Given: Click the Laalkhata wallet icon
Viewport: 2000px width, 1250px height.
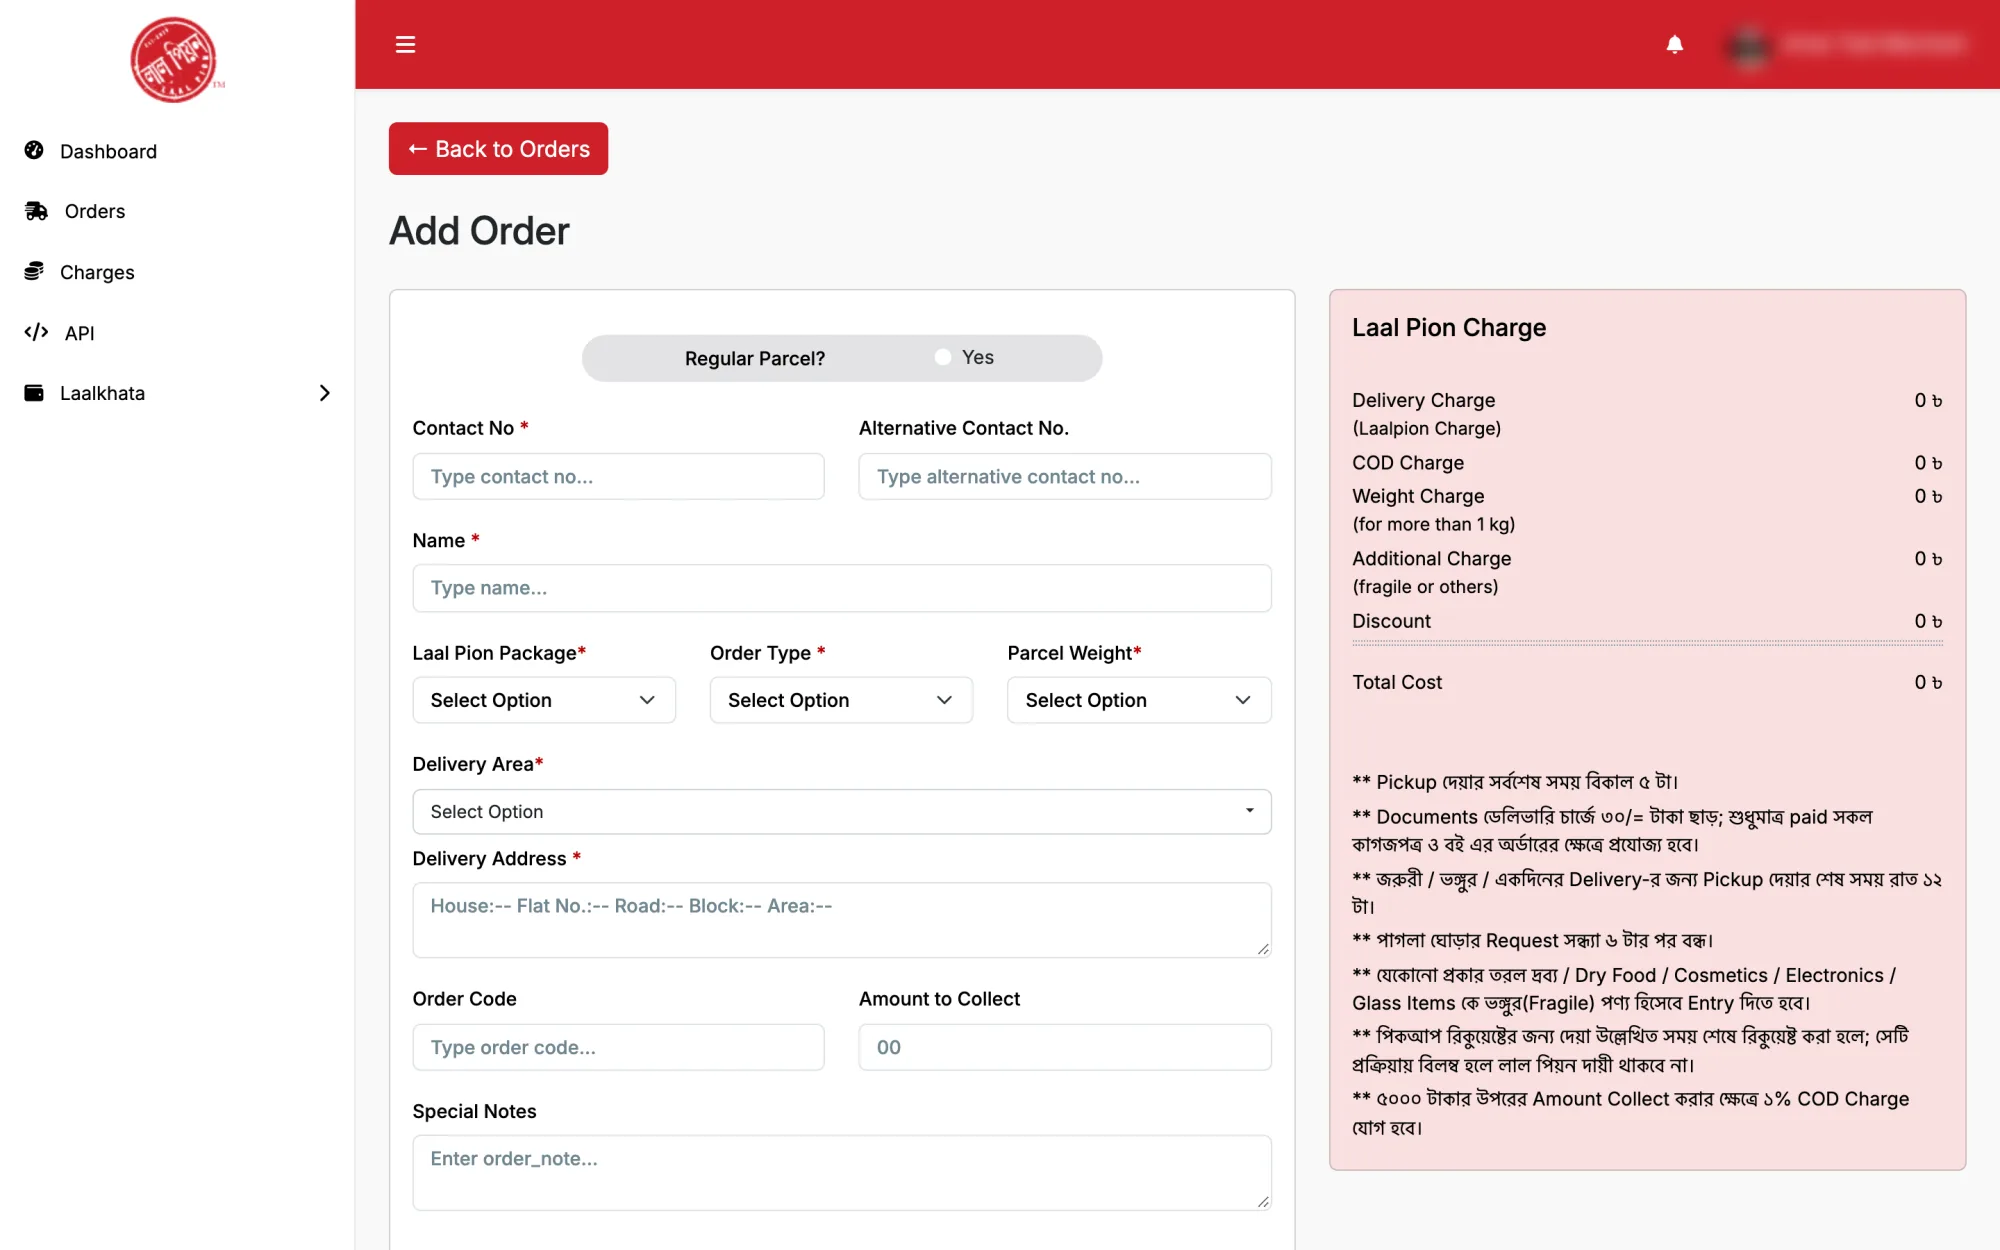Looking at the screenshot, I should tap(34, 393).
